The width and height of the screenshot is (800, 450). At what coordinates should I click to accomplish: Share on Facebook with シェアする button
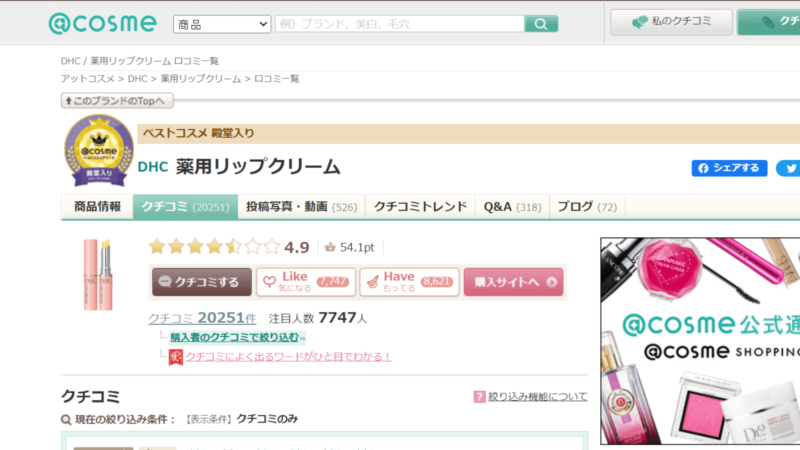coord(729,168)
